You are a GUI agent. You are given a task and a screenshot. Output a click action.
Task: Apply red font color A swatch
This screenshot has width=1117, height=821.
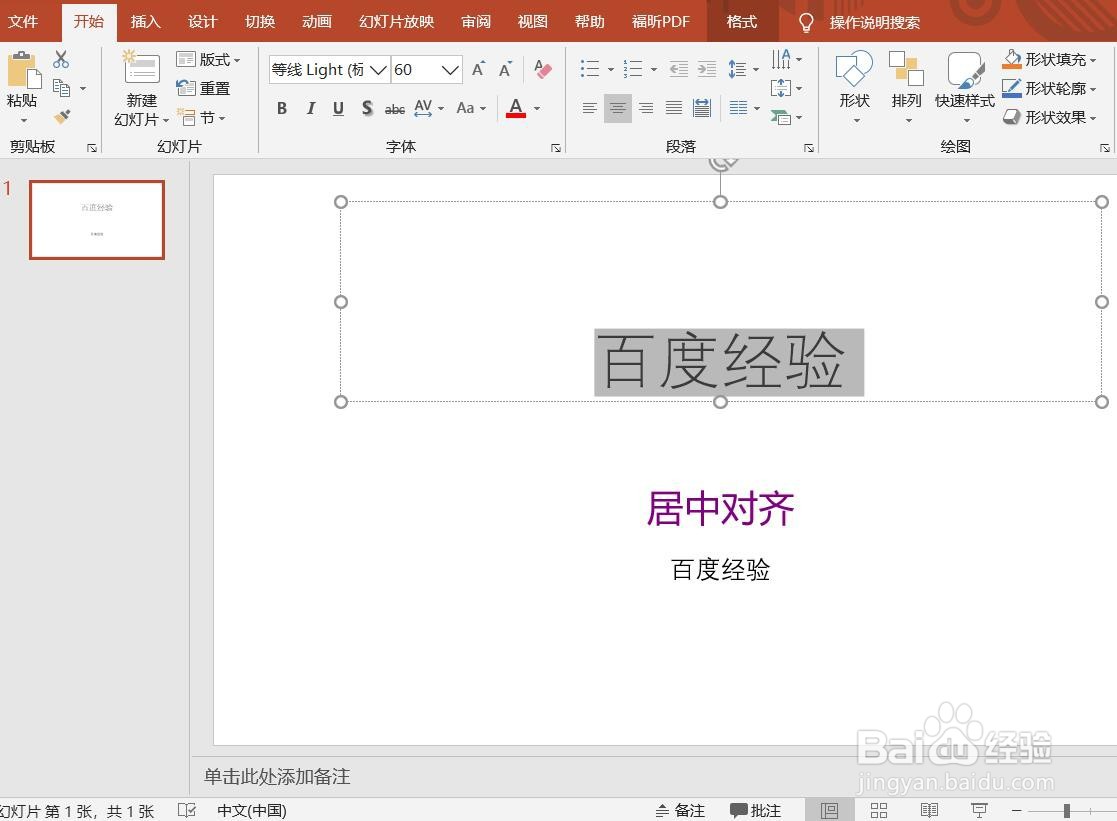click(x=516, y=108)
